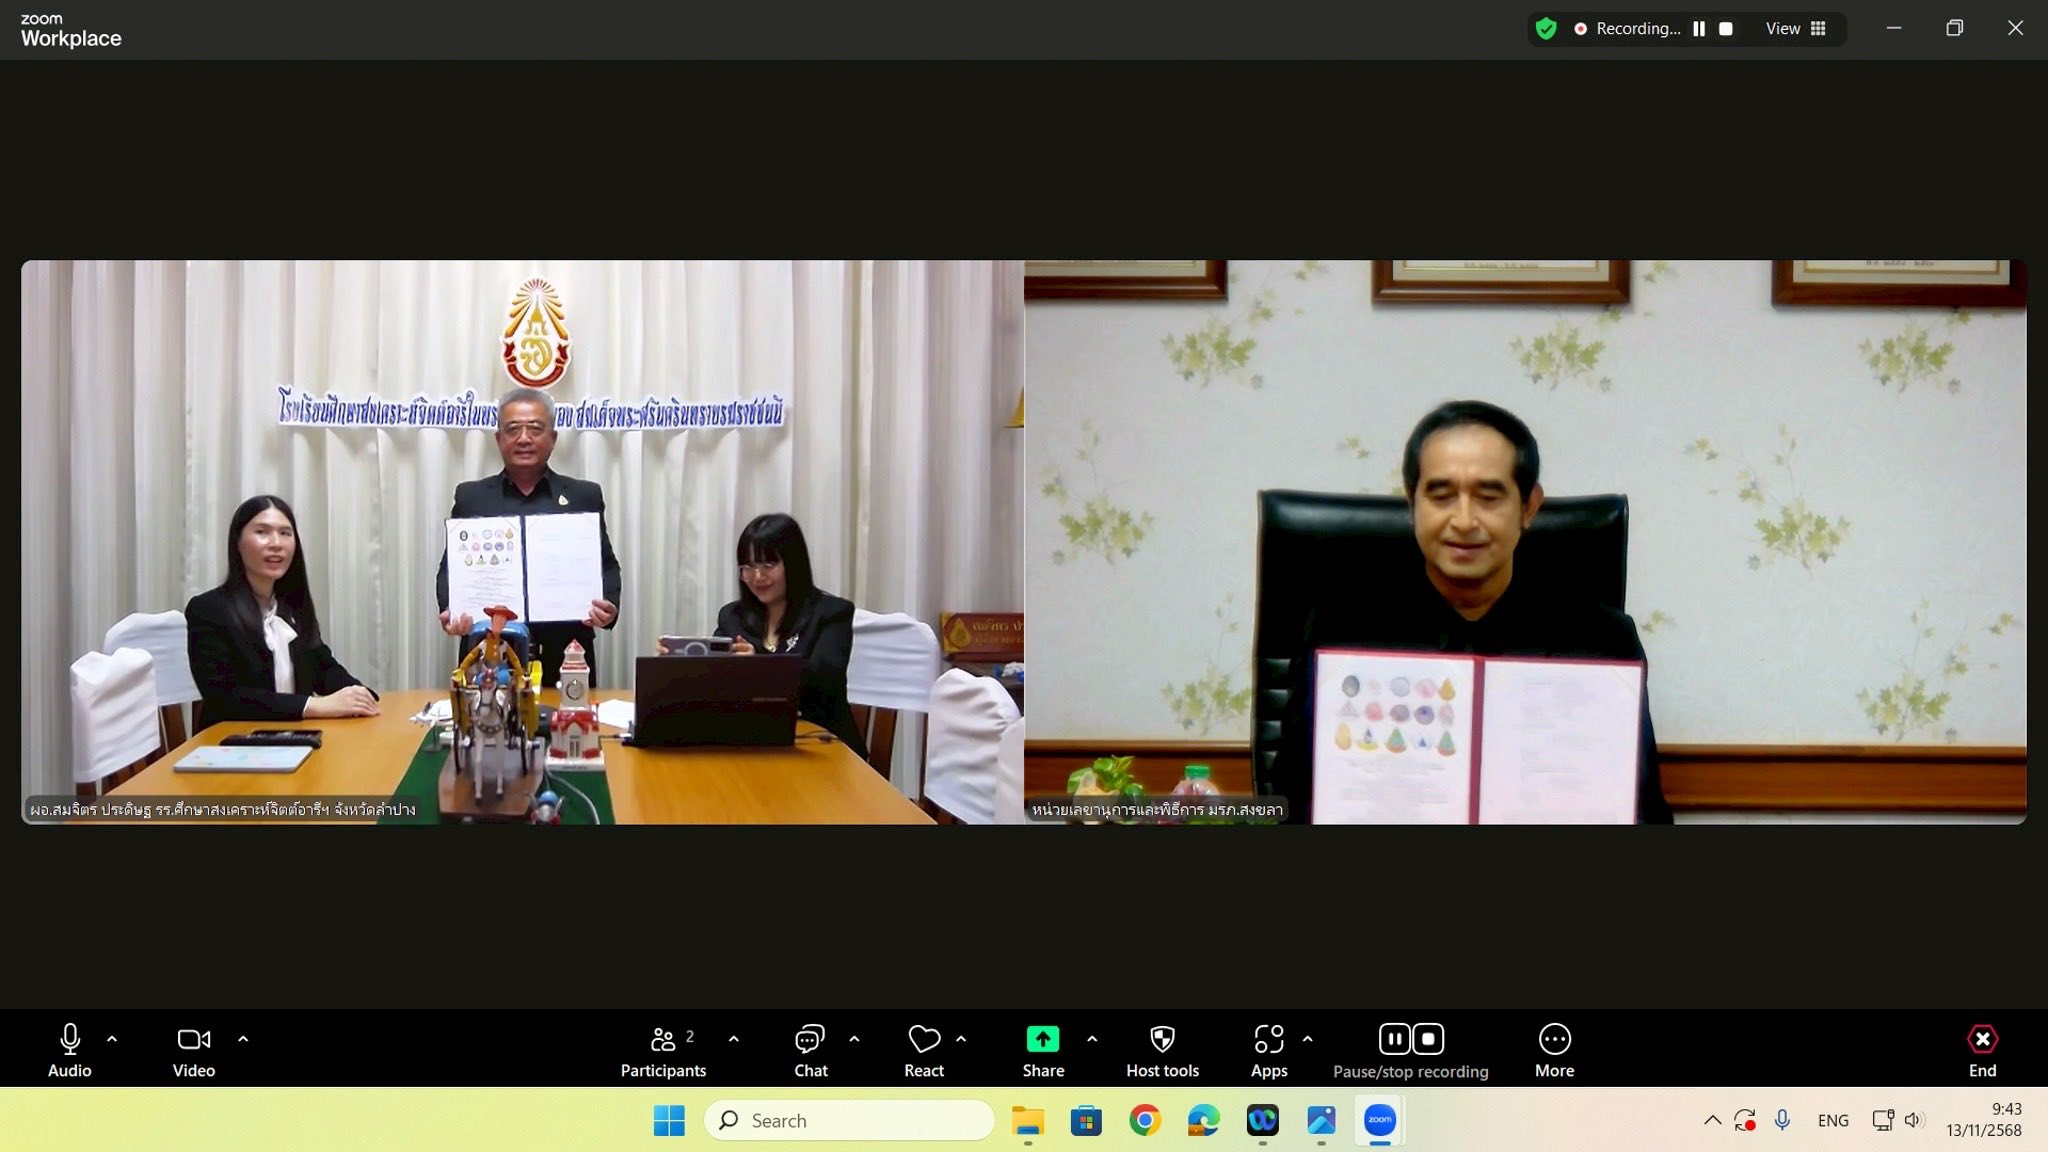Expand the Participants options arrow
2048x1152 pixels.
tap(734, 1039)
